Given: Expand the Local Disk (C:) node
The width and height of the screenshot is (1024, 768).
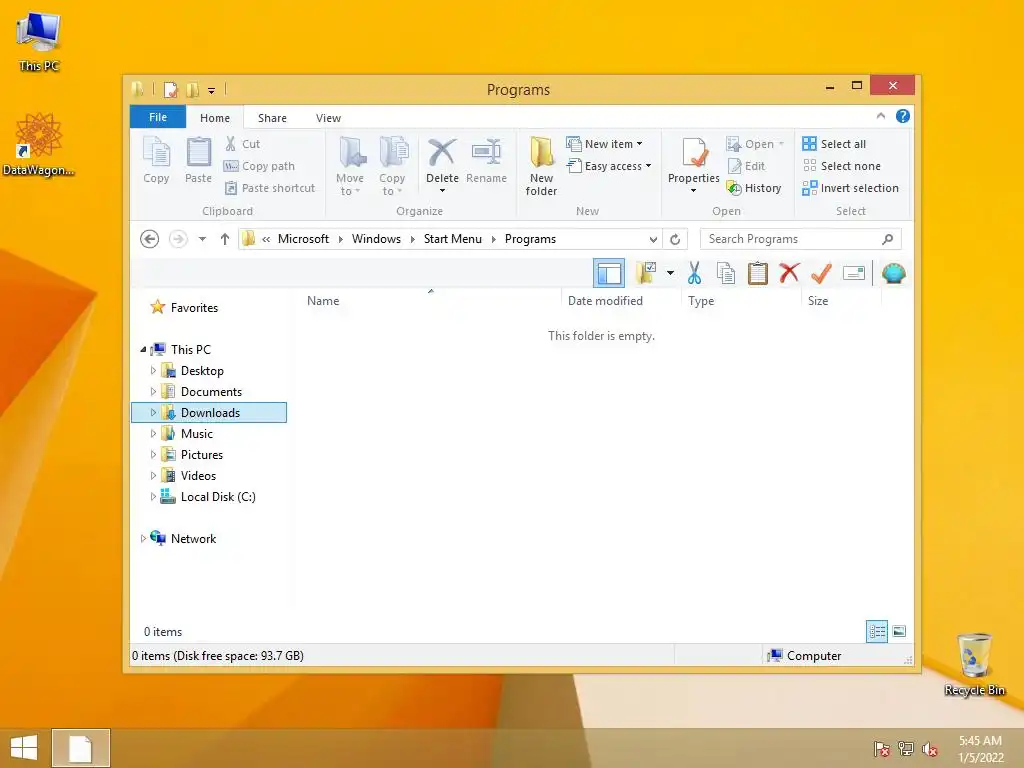Looking at the screenshot, I should click(153, 496).
